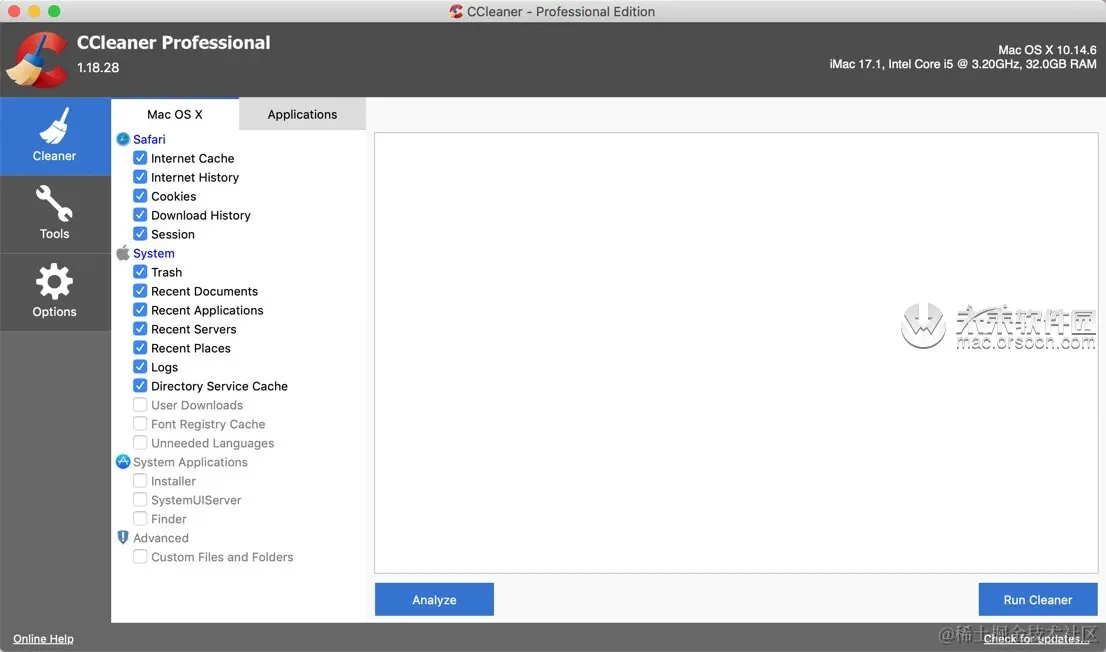Enable Font Registry Cache checkbox

click(140, 424)
